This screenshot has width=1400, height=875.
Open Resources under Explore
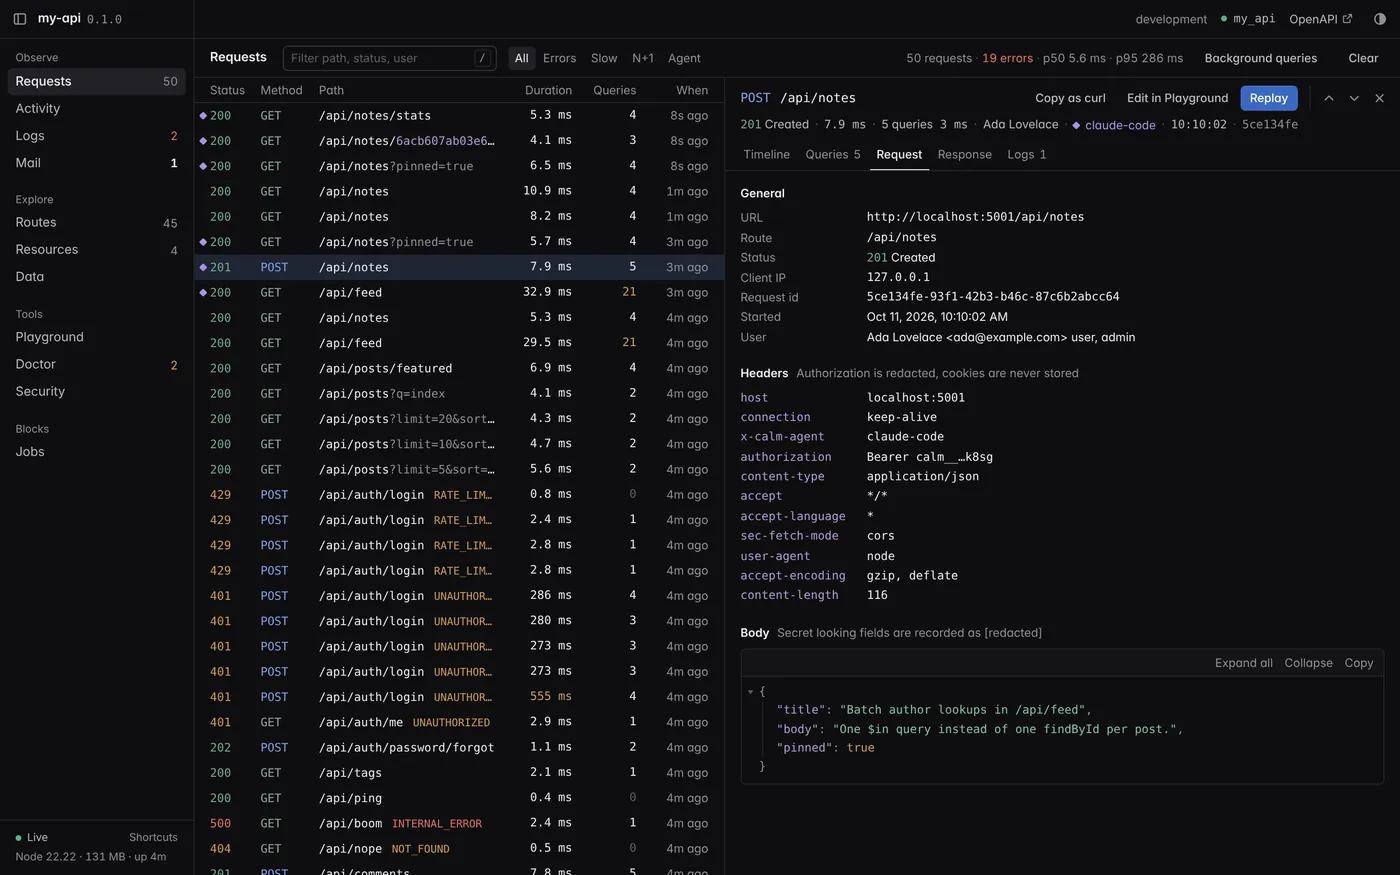pos(97,249)
